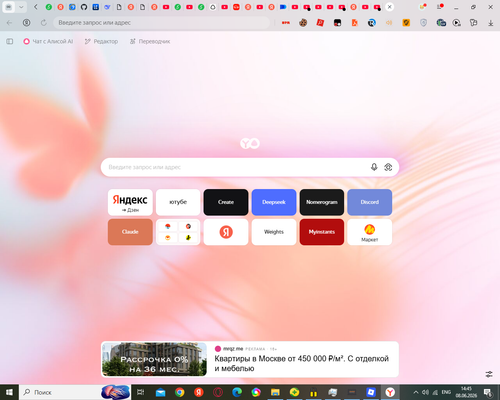Viewport: 500px width, 400px height.
Task: Open Task View in the taskbar
Action: pos(141,392)
